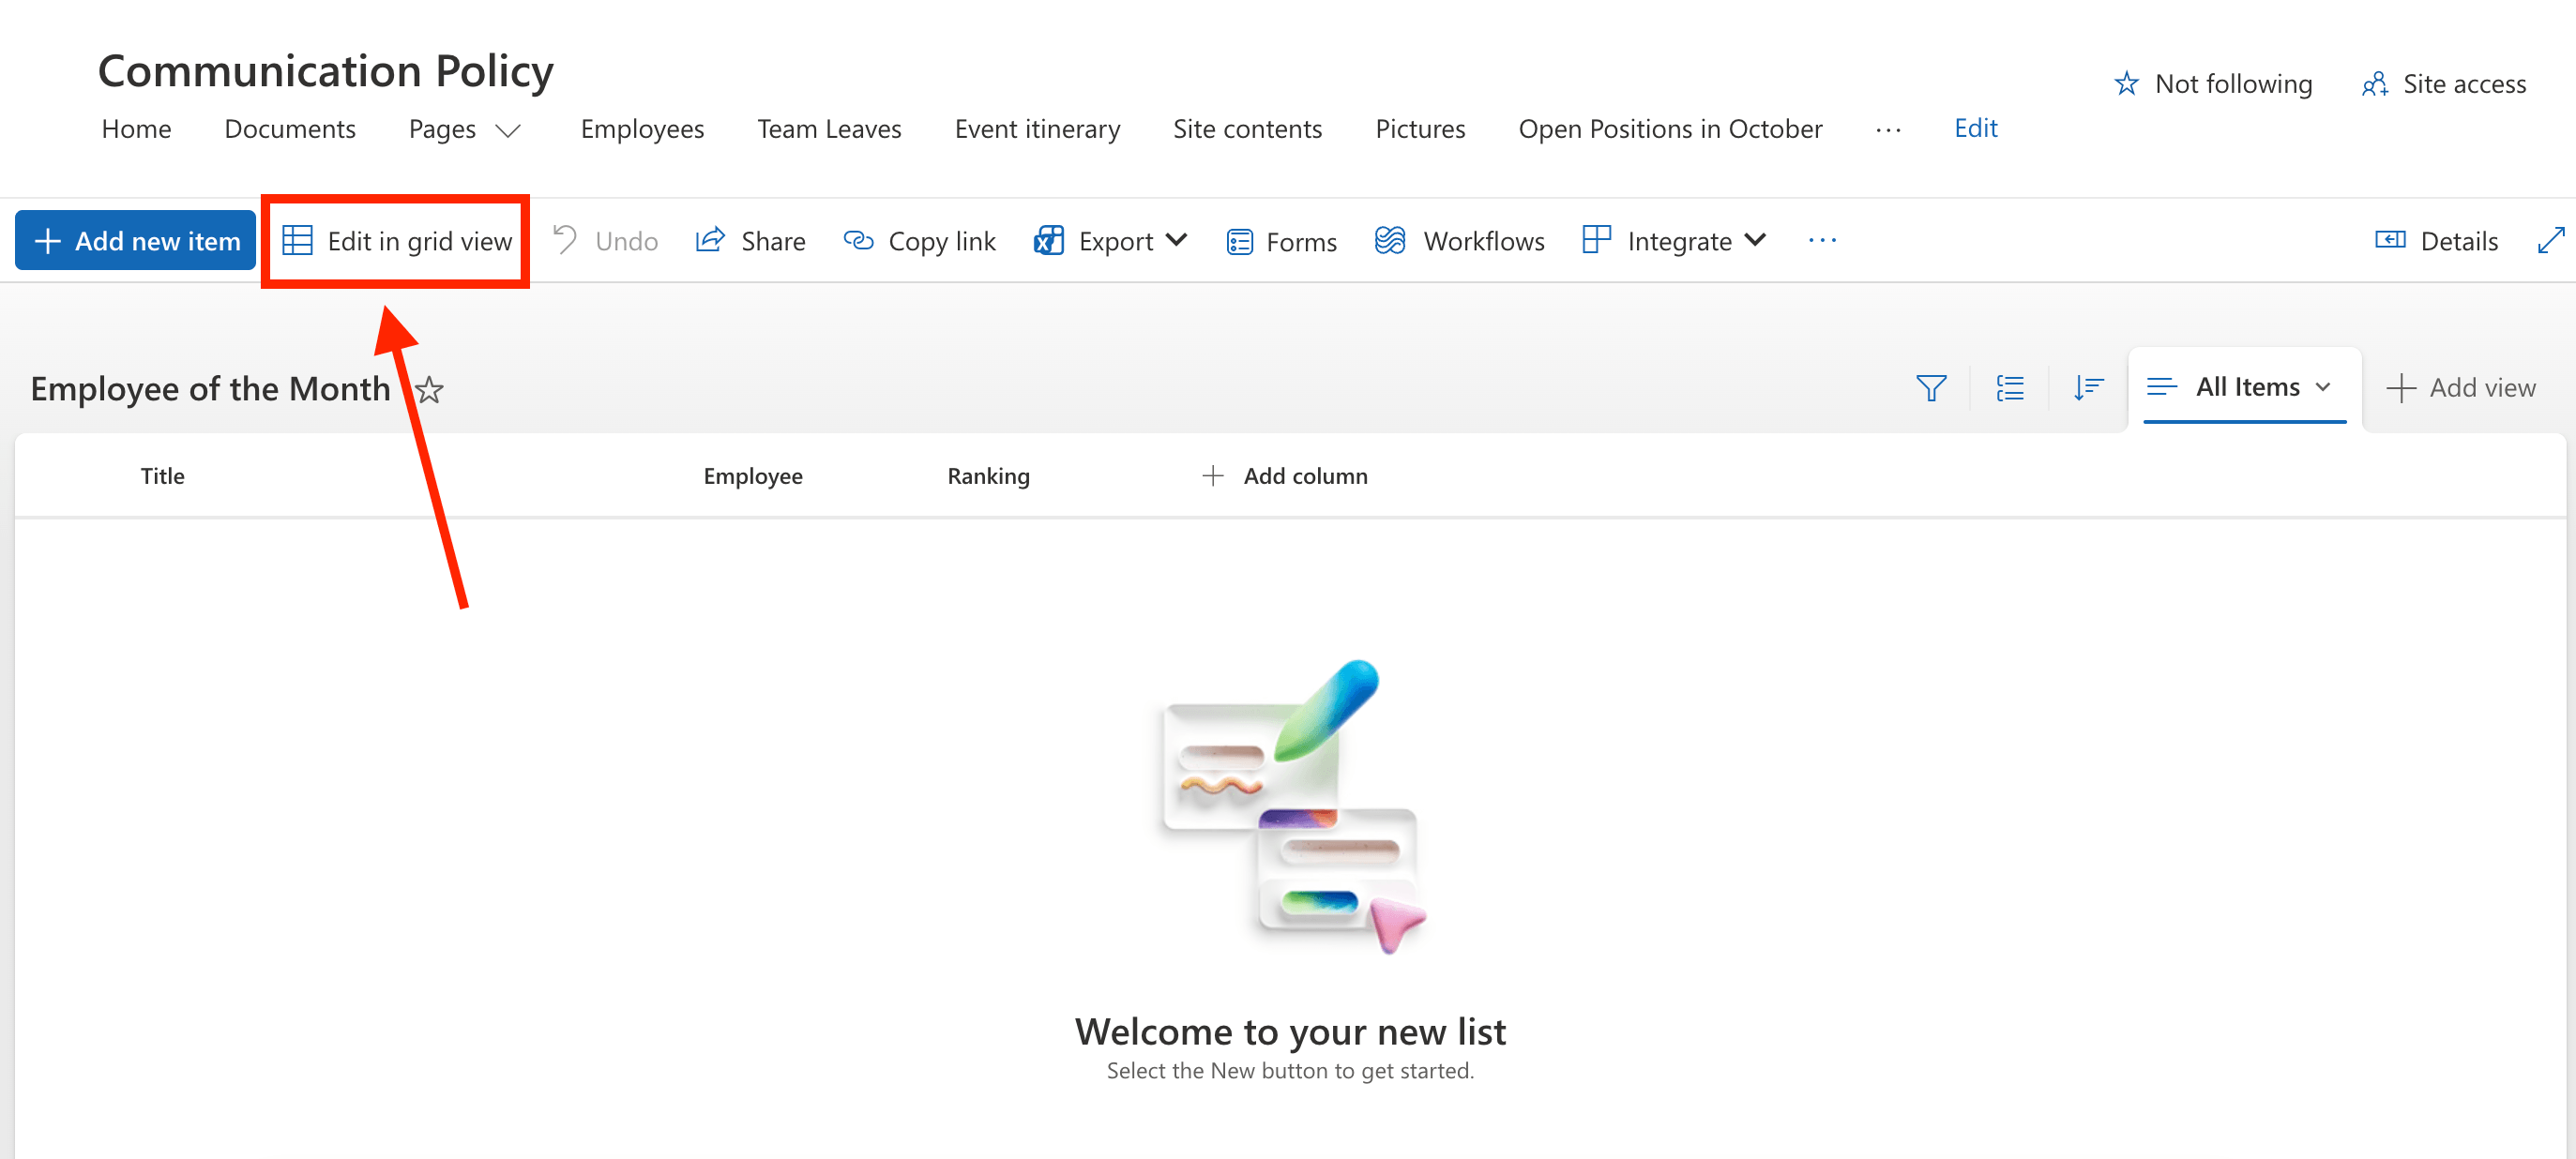Screen dimensions: 2576x1159
Task: Click the Communication Policy site title
Action: tap(325, 71)
